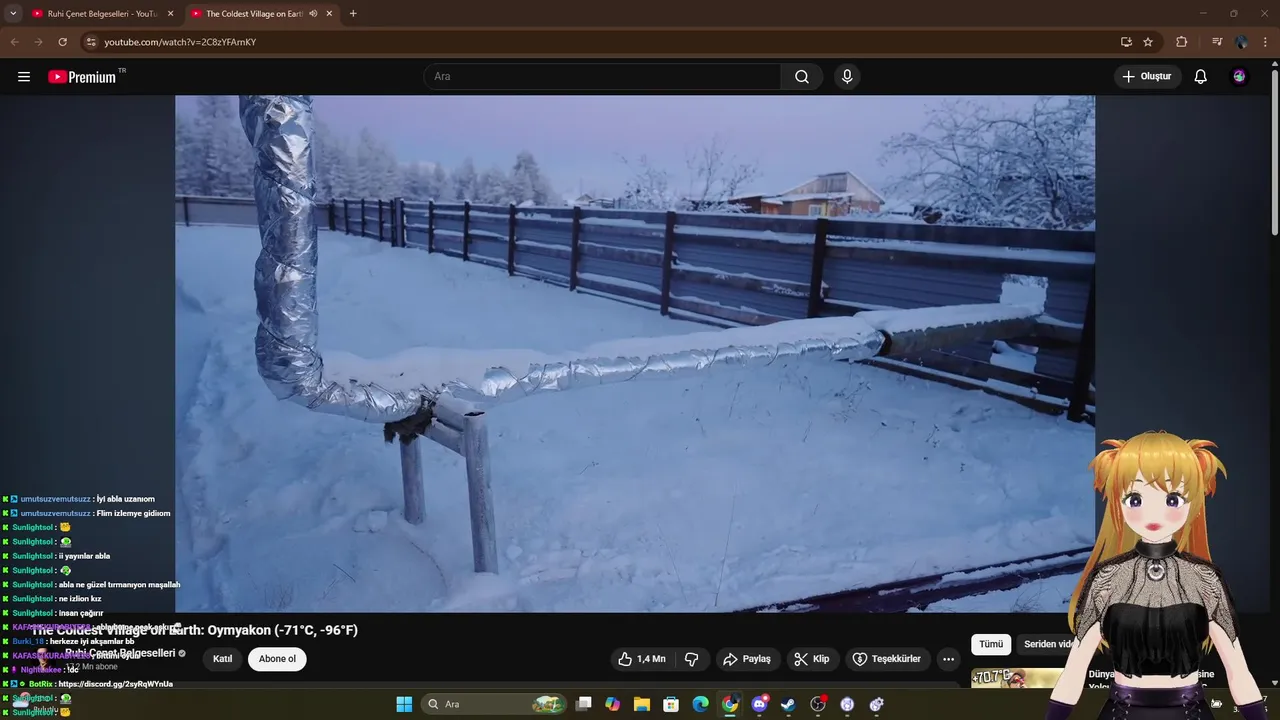Open Discord from the taskbar
The height and width of the screenshot is (720, 1280).
pos(759,704)
